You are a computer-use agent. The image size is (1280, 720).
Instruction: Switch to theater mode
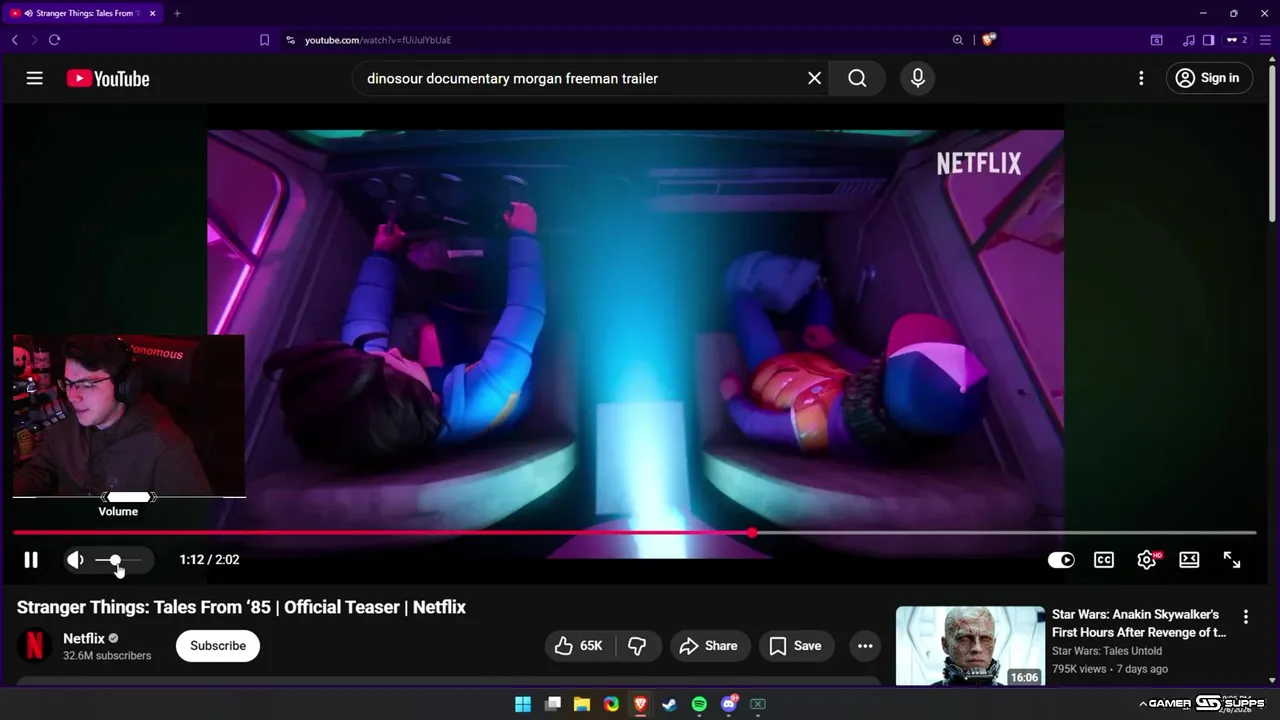[x=1189, y=560]
